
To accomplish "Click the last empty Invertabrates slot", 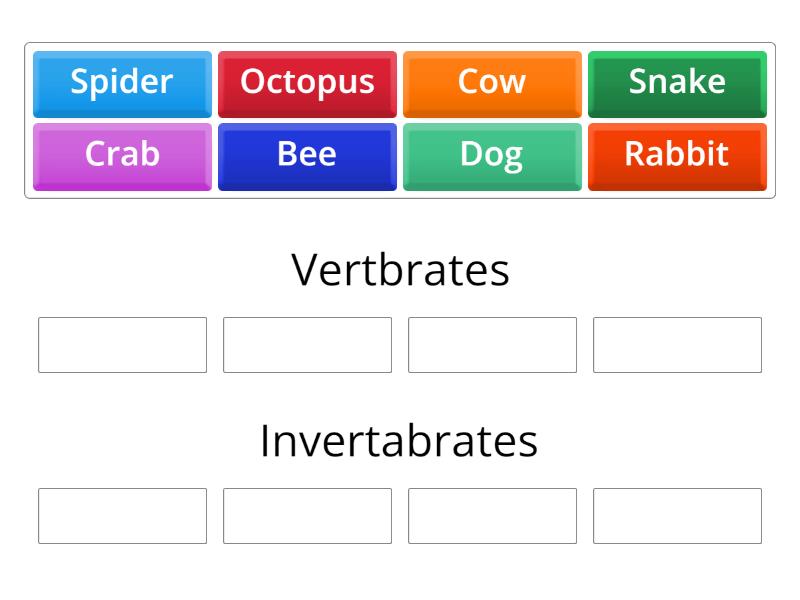I will pos(677,516).
